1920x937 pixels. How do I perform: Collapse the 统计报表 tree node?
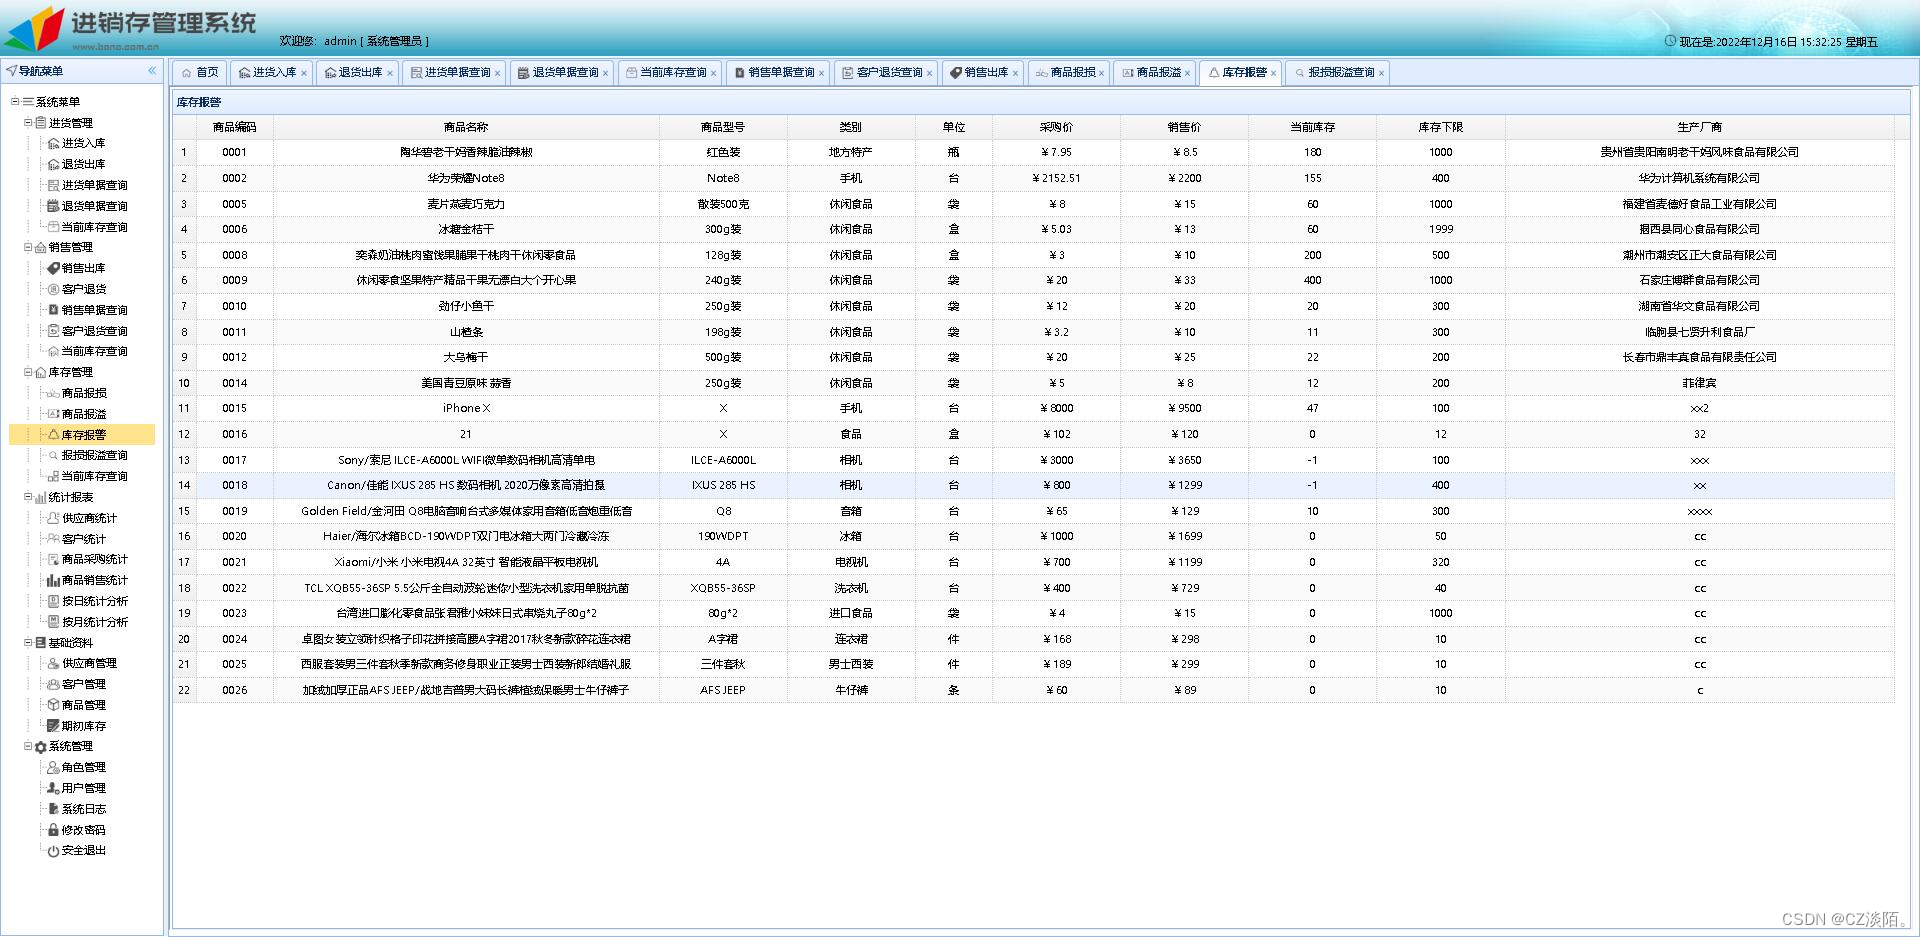[x=28, y=497]
